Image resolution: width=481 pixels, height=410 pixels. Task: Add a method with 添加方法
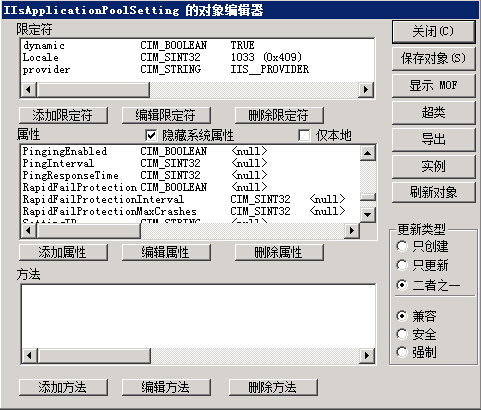[x=63, y=387]
